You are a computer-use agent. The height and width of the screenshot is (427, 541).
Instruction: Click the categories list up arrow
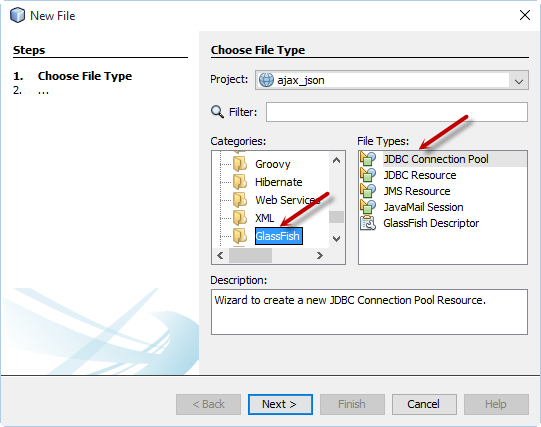pos(336,160)
